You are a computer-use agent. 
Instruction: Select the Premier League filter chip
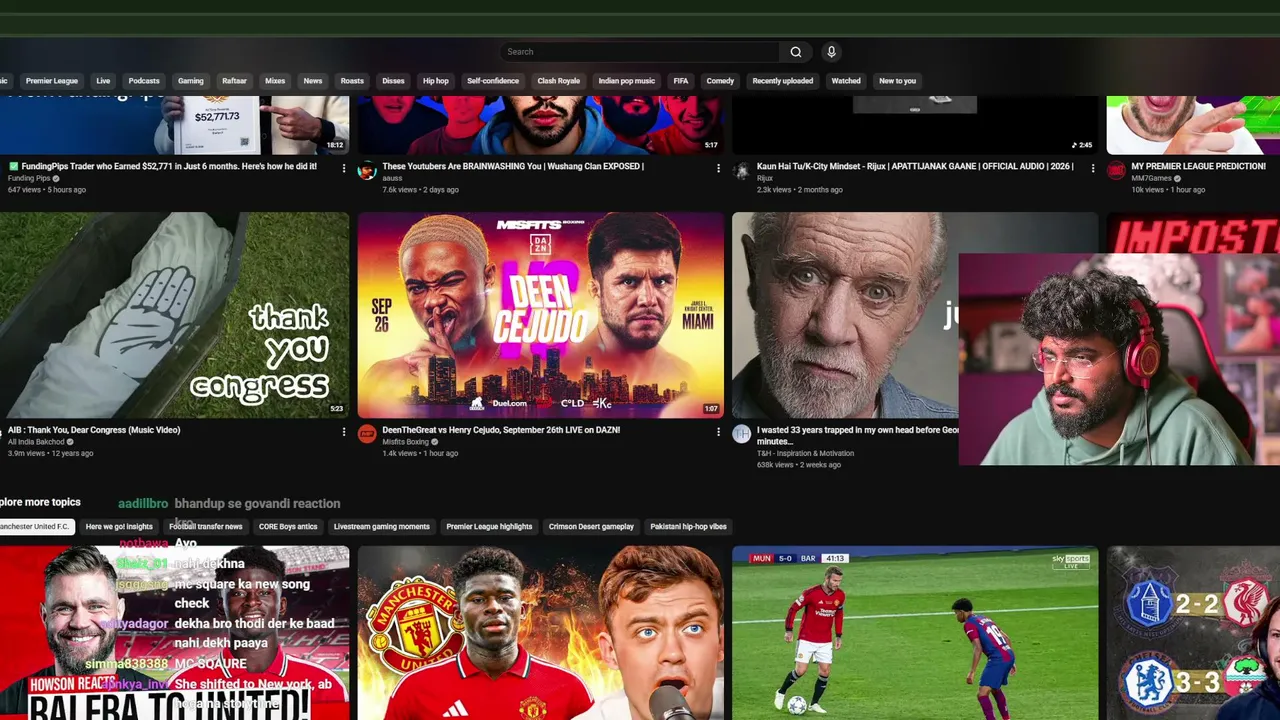click(52, 81)
